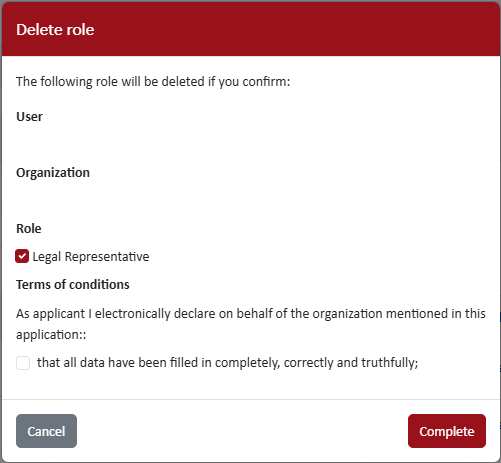Click 'The following role will be deleted' text
The width and height of the screenshot is (501, 463).
pos(153,82)
